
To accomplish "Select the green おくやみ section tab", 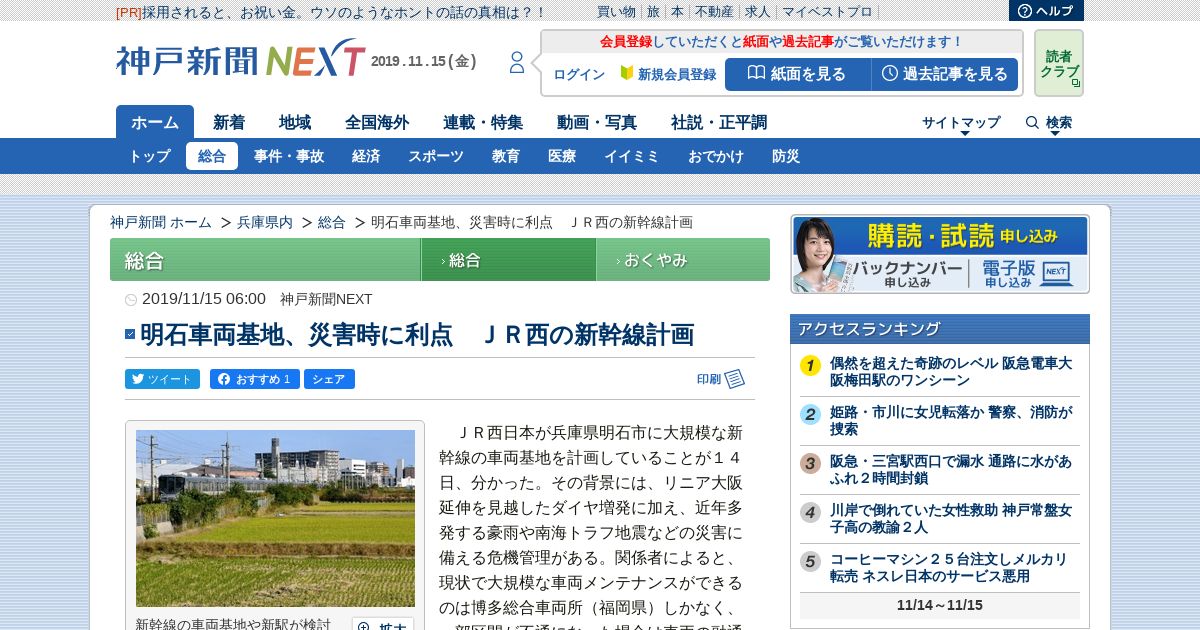I will pos(684,260).
